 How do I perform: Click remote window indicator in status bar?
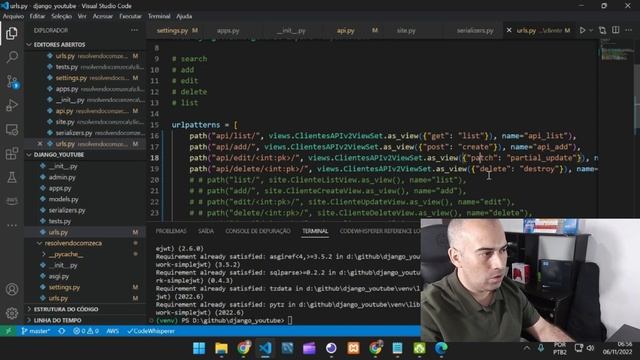tap(8, 331)
